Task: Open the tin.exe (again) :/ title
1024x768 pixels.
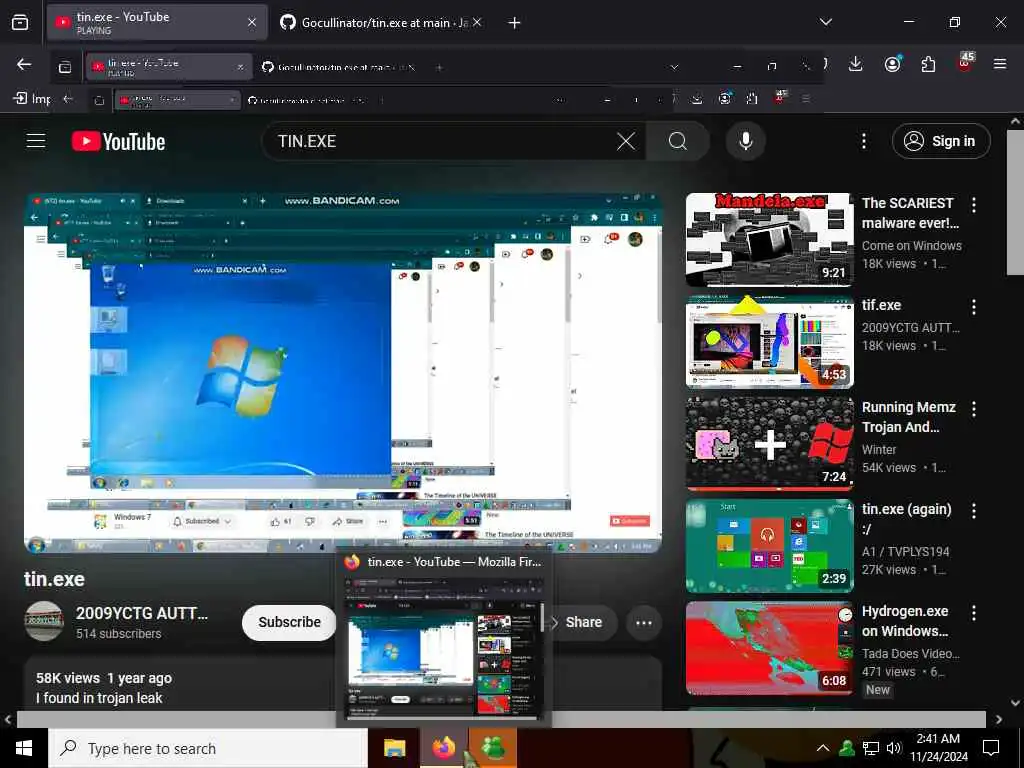Action: point(906,519)
